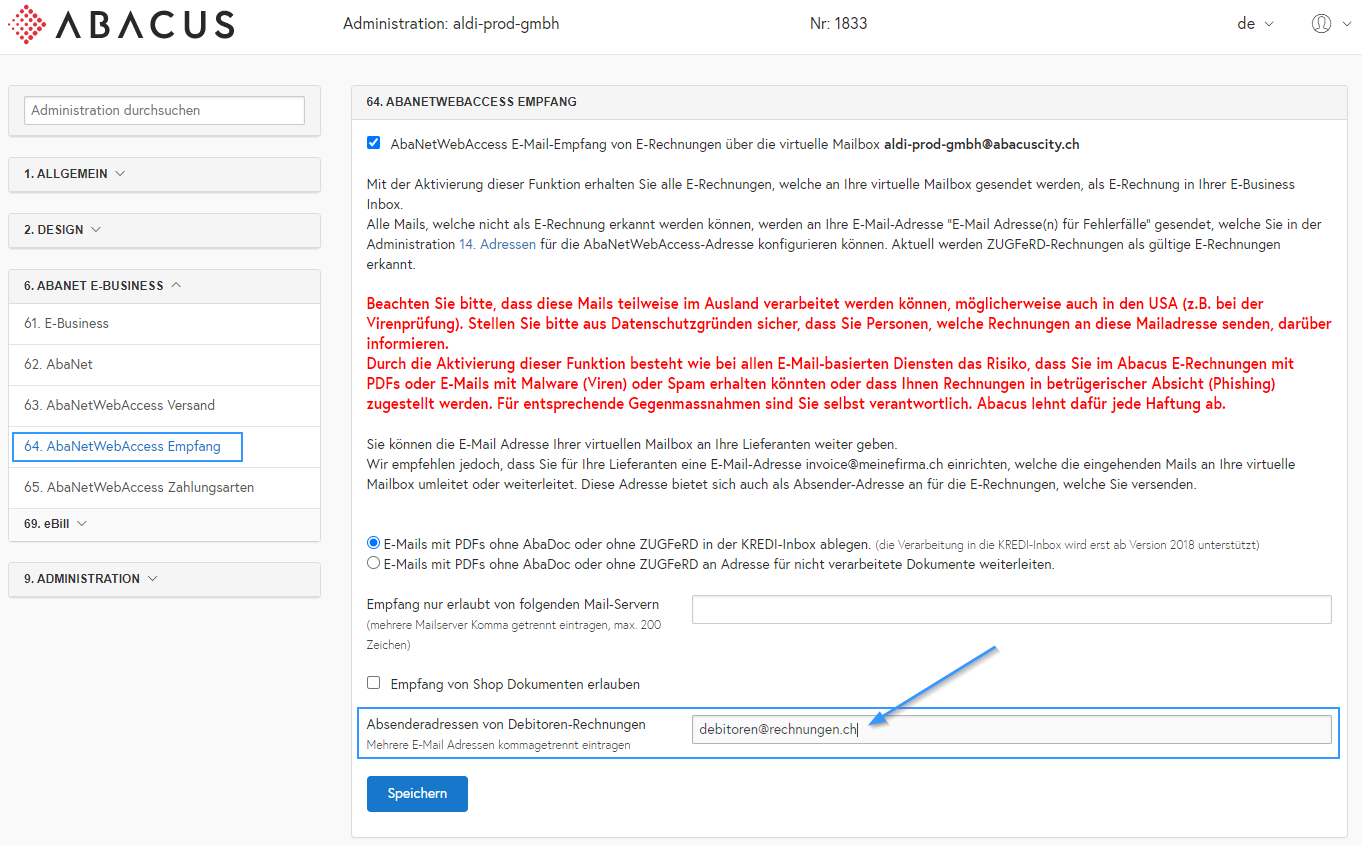This screenshot has width=1362, height=846.
Task: Click the Absenderadressen von Debitoren-Rechnungen field
Action: coord(1011,730)
